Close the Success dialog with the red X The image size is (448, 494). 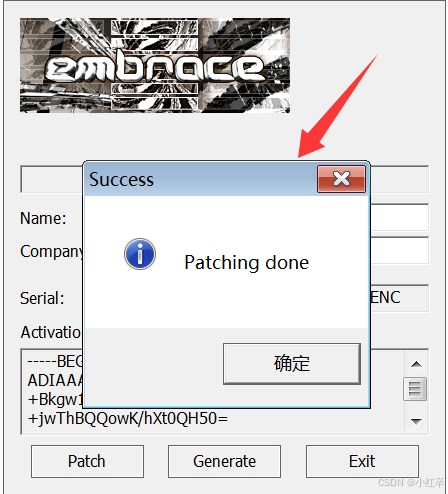341,179
